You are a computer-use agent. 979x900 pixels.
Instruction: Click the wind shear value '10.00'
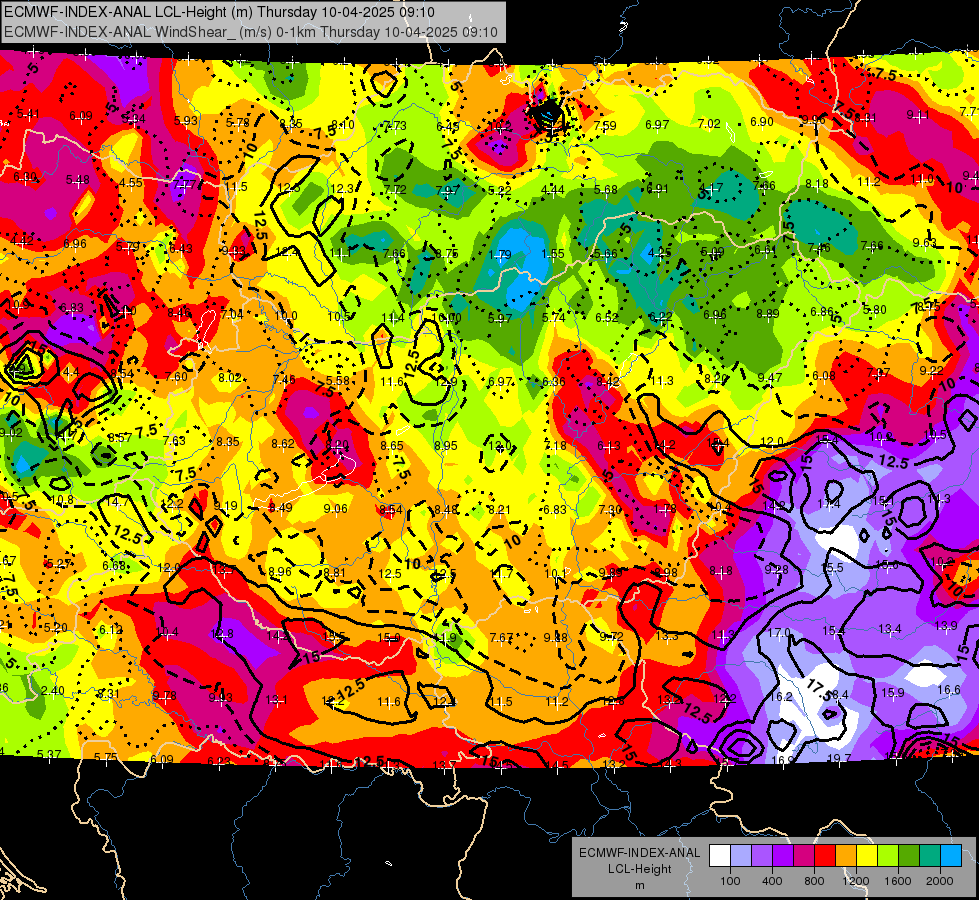[446, 318]
